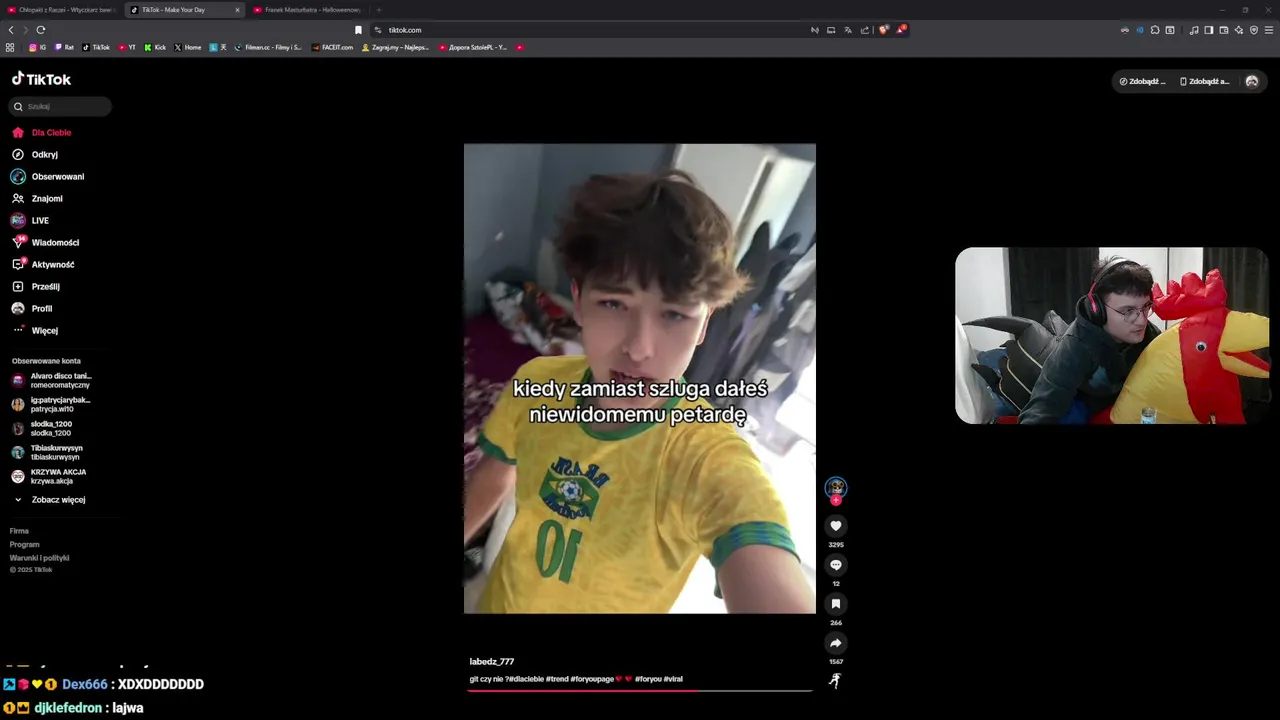Viewport: 1280px width, 720px height.
Task: Switch to the Franek Masturbatra tab
Action: (310, 10)
